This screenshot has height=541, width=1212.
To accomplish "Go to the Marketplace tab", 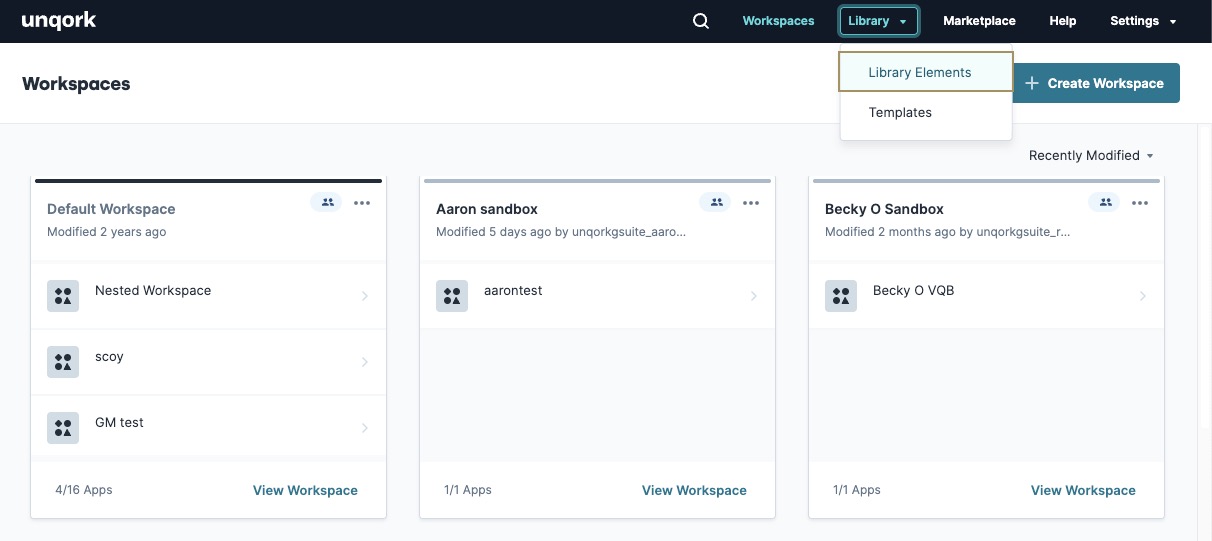I will (979, 21).
